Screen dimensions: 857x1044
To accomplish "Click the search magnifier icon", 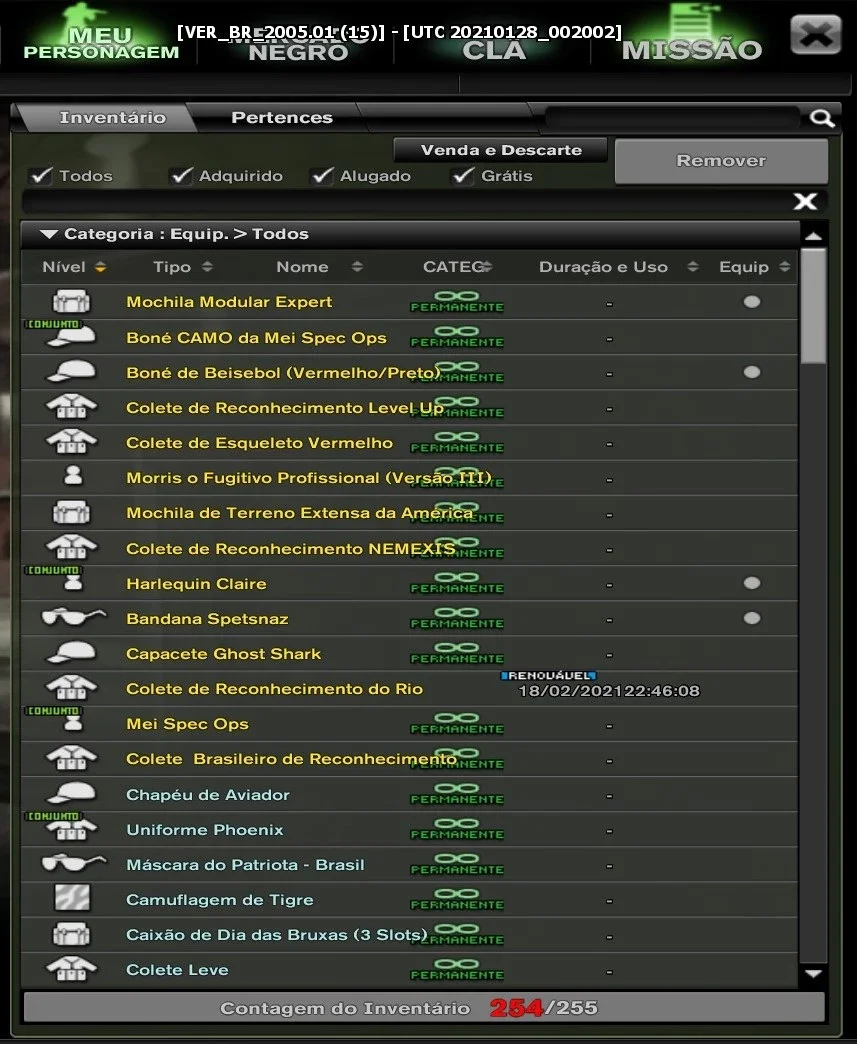I will tap(822, 119).
